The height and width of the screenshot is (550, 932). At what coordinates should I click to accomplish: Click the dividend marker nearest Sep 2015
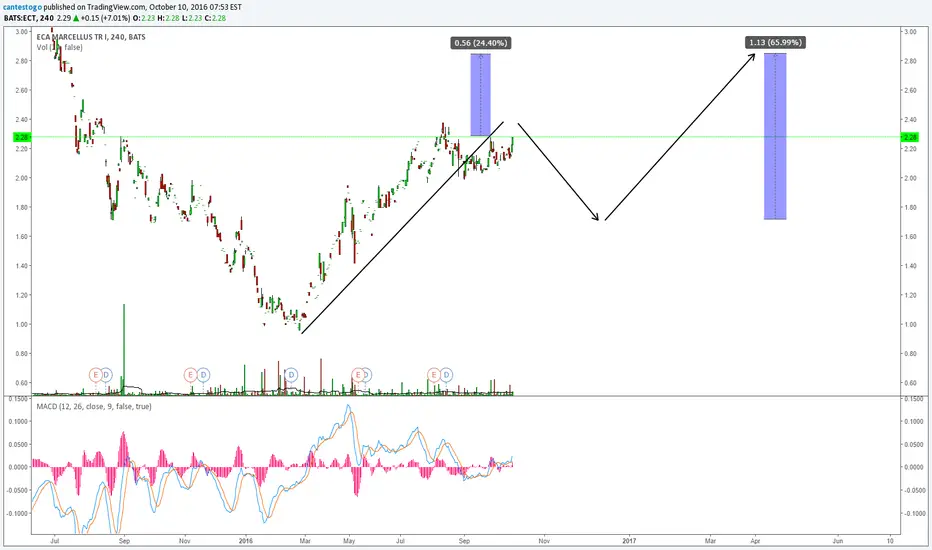[106, 375]
